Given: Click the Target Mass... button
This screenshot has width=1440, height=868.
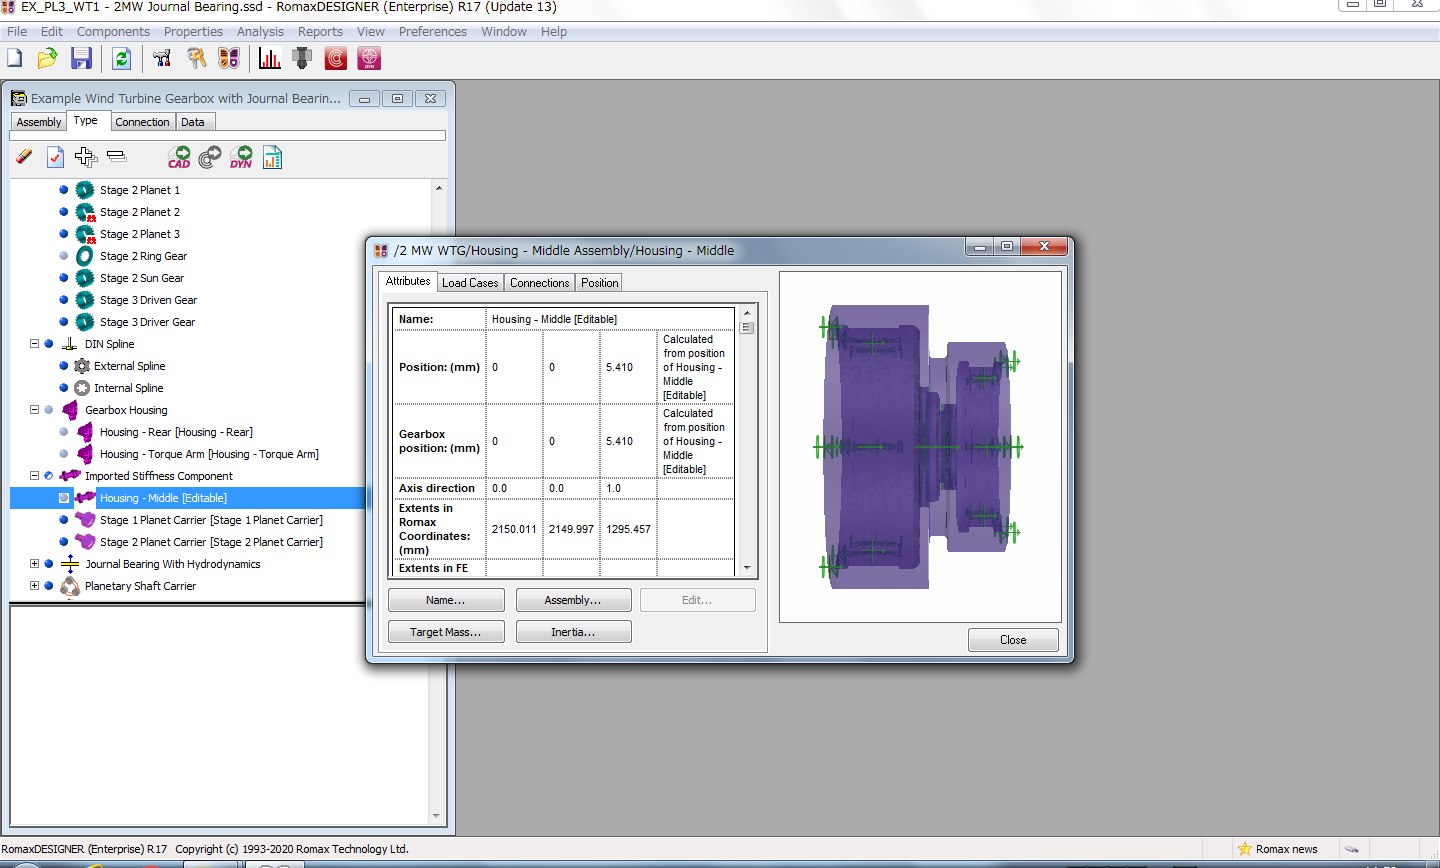Looking at the screenshot, I should (446, 632).
